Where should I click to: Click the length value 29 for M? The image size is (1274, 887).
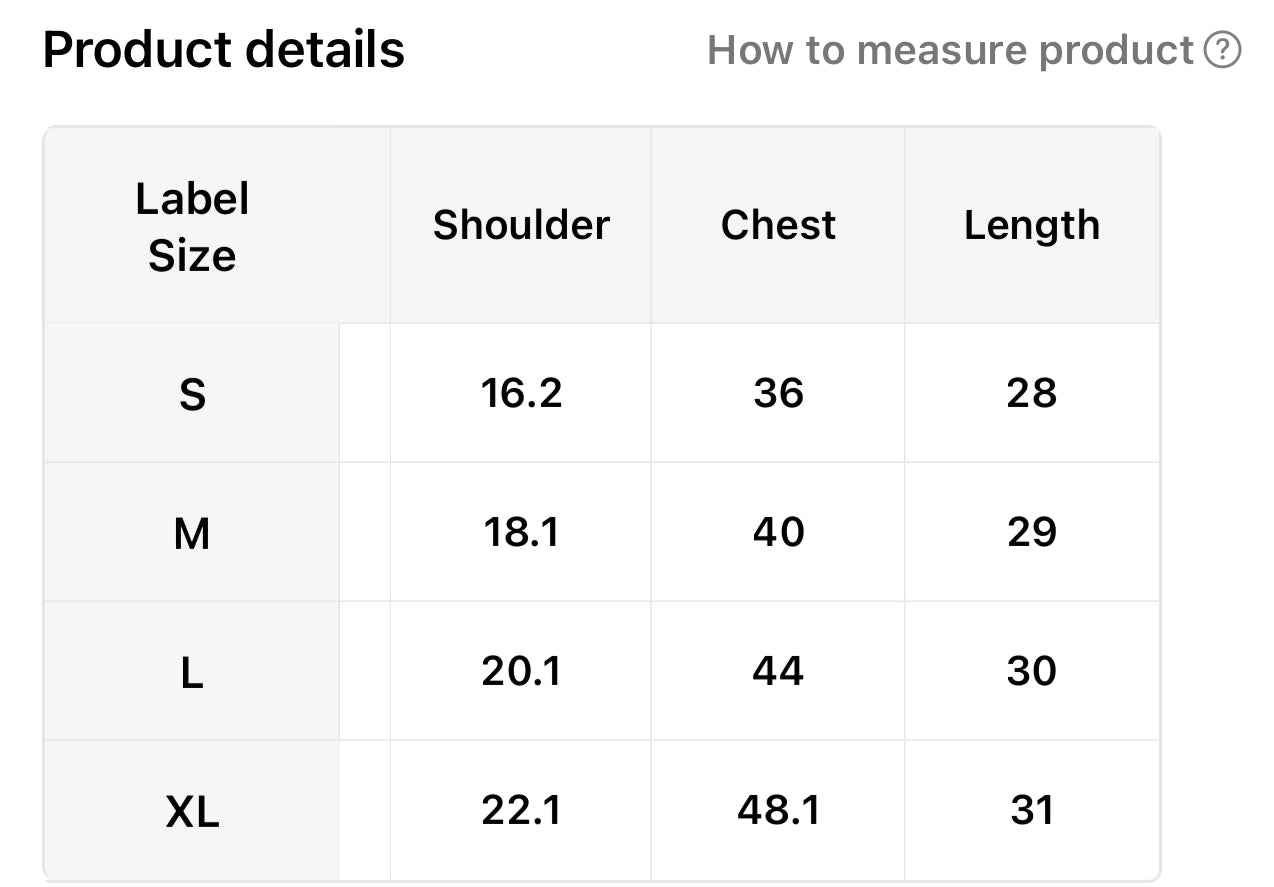1032,532
